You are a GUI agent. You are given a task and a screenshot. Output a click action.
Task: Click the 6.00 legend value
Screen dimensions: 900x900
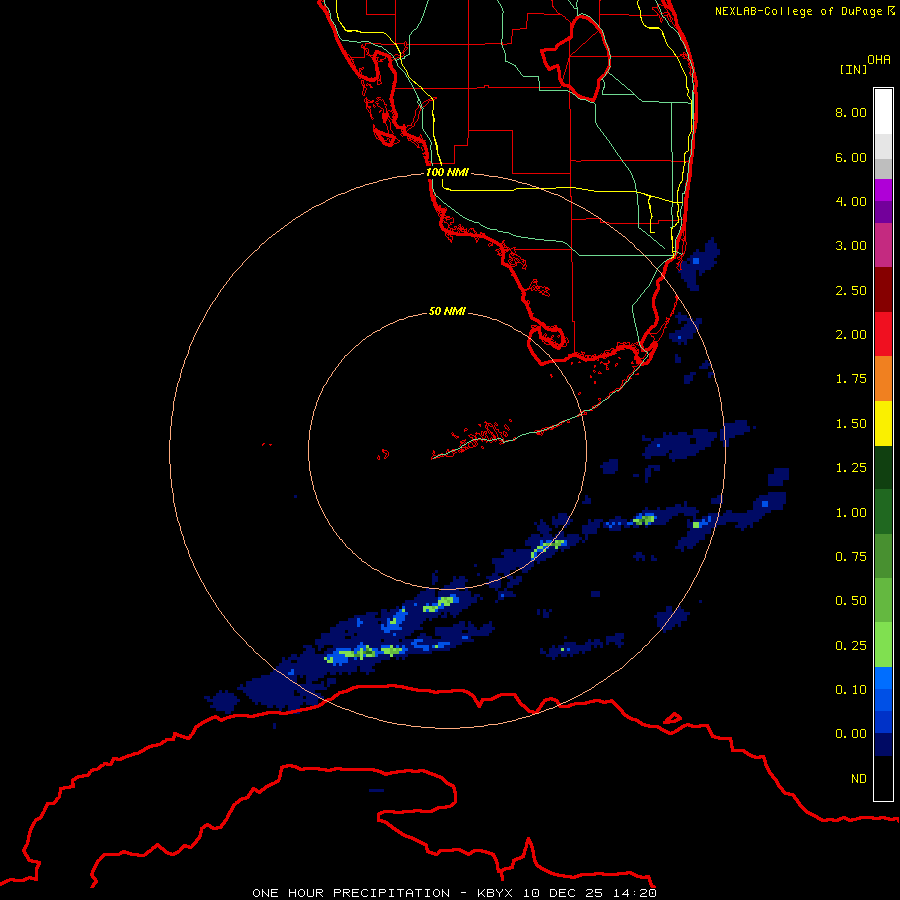[x=851, y=157]
